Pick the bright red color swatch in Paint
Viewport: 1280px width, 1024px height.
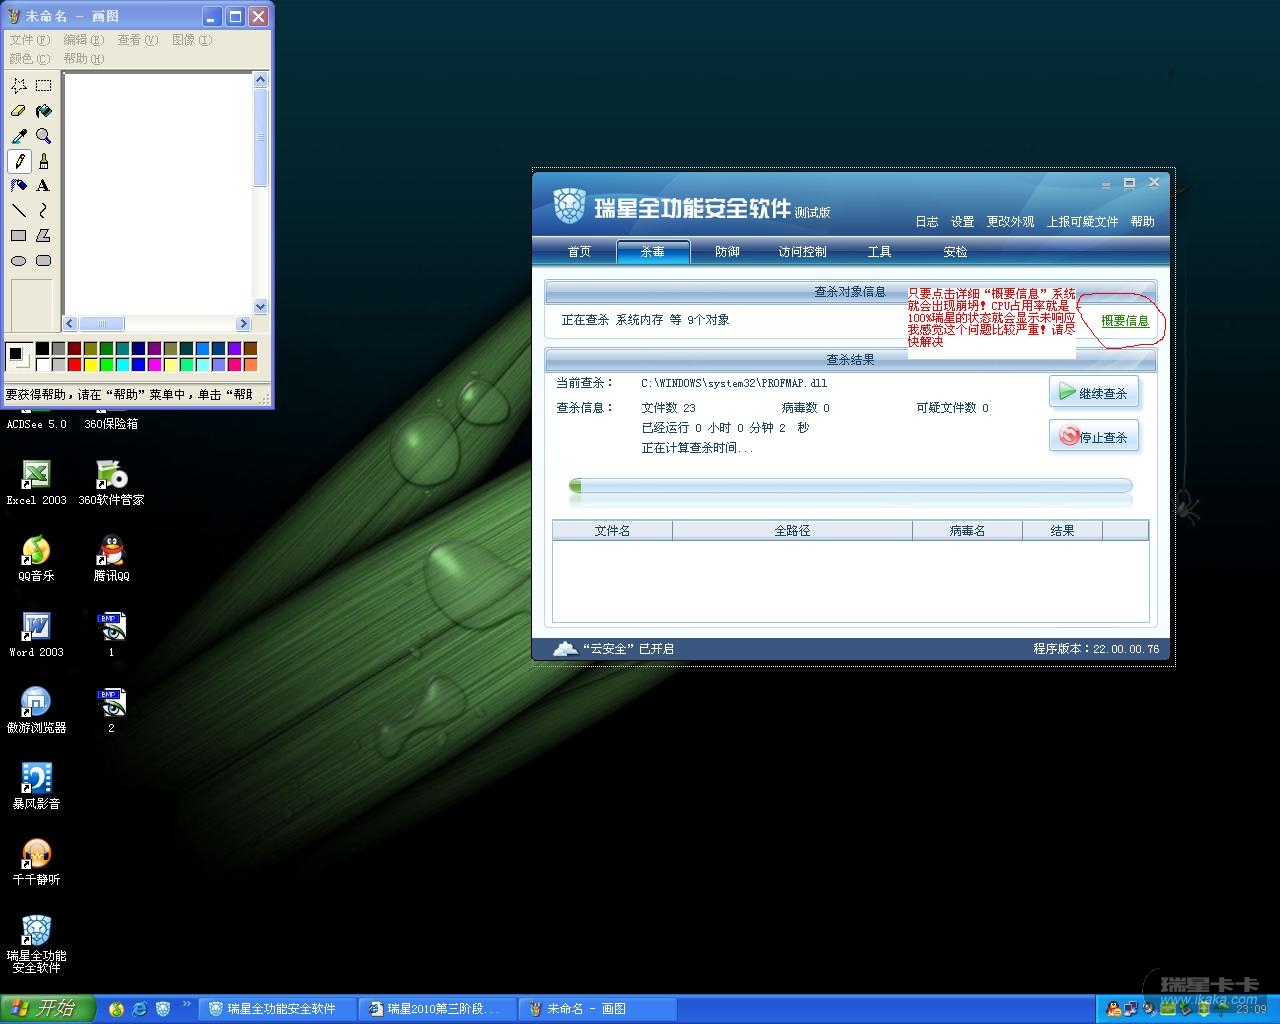pos(74,364)
